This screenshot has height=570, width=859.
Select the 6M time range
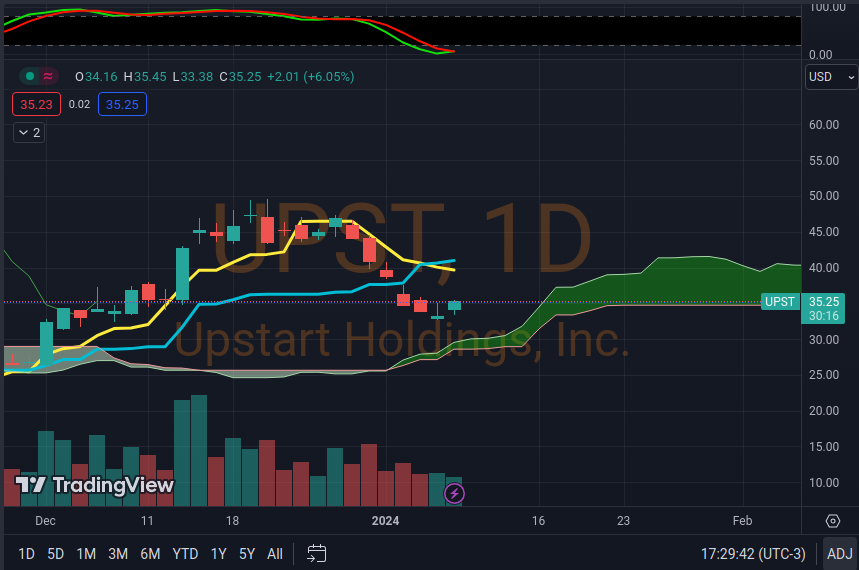click(150, 554)
